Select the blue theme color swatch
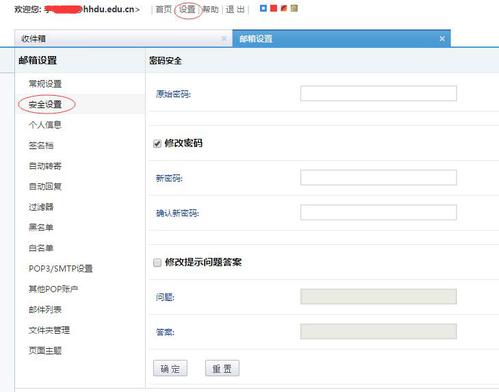 click(263, 8)
